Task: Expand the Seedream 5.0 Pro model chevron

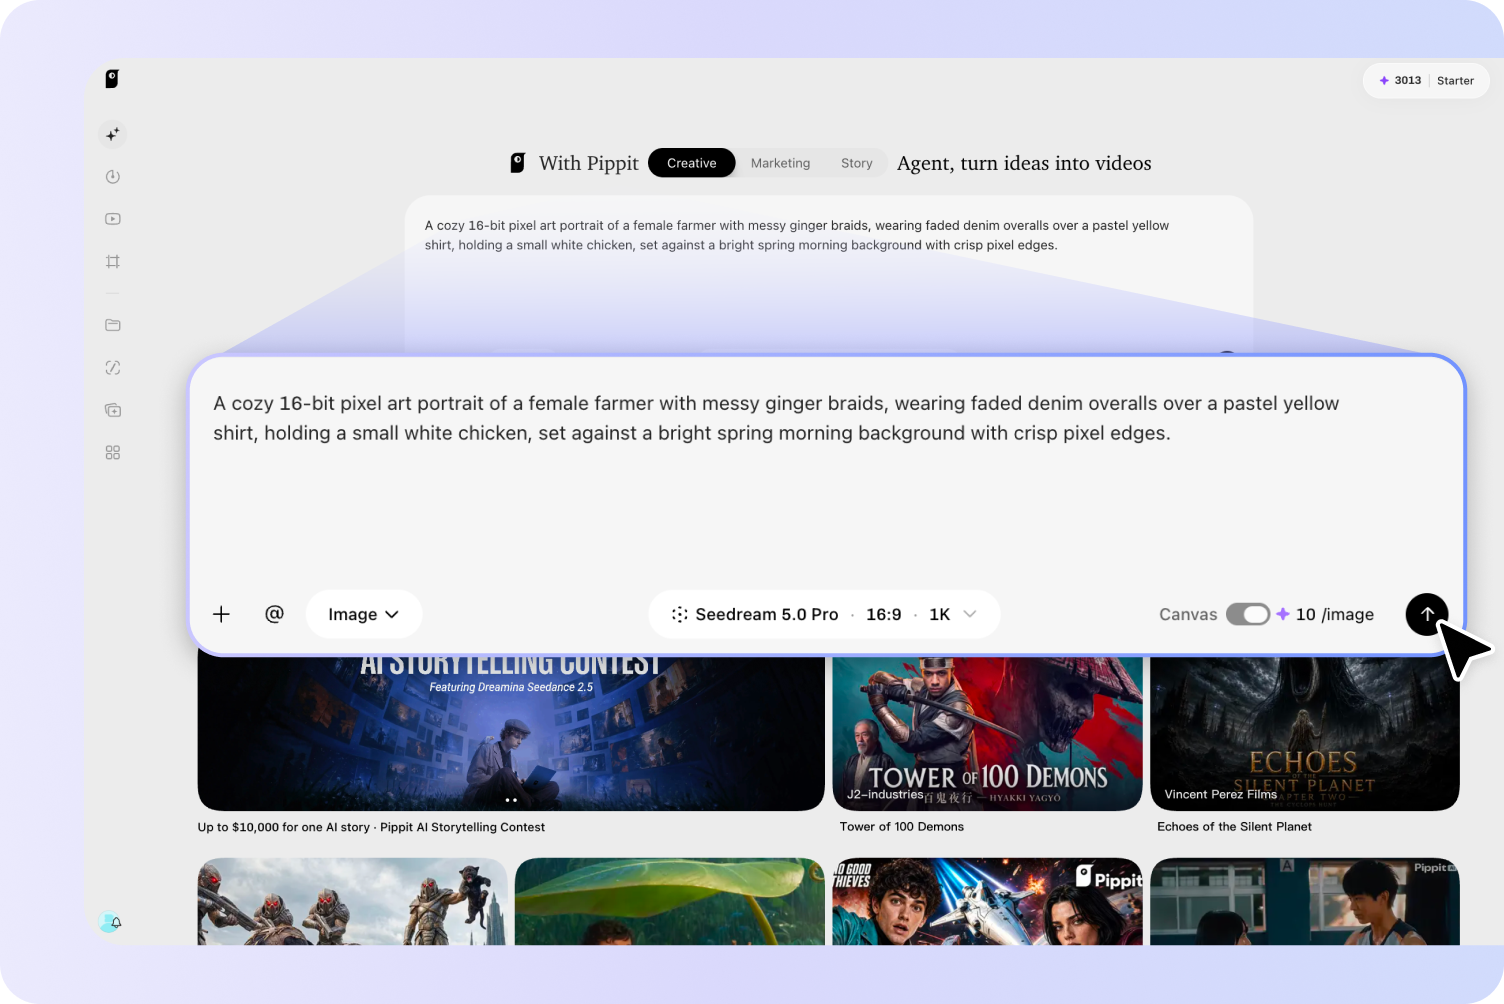Action: coord(970,614)
